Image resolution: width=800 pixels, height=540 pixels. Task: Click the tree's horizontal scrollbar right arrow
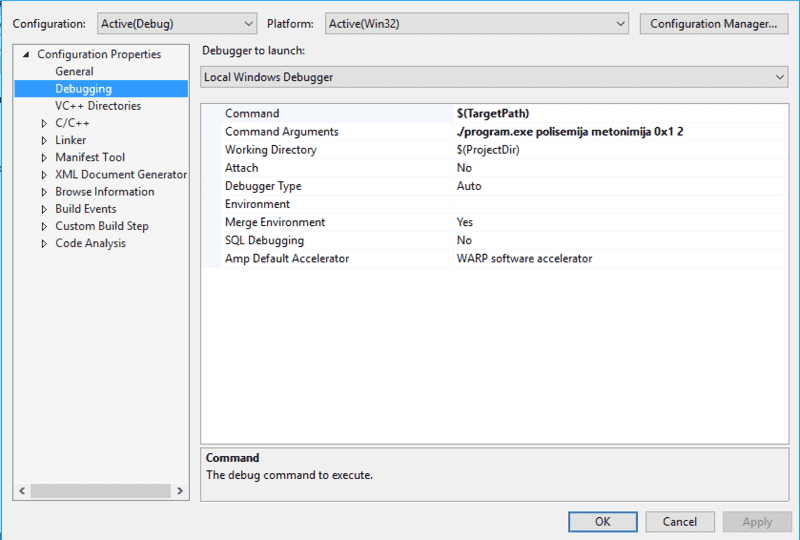181,491
